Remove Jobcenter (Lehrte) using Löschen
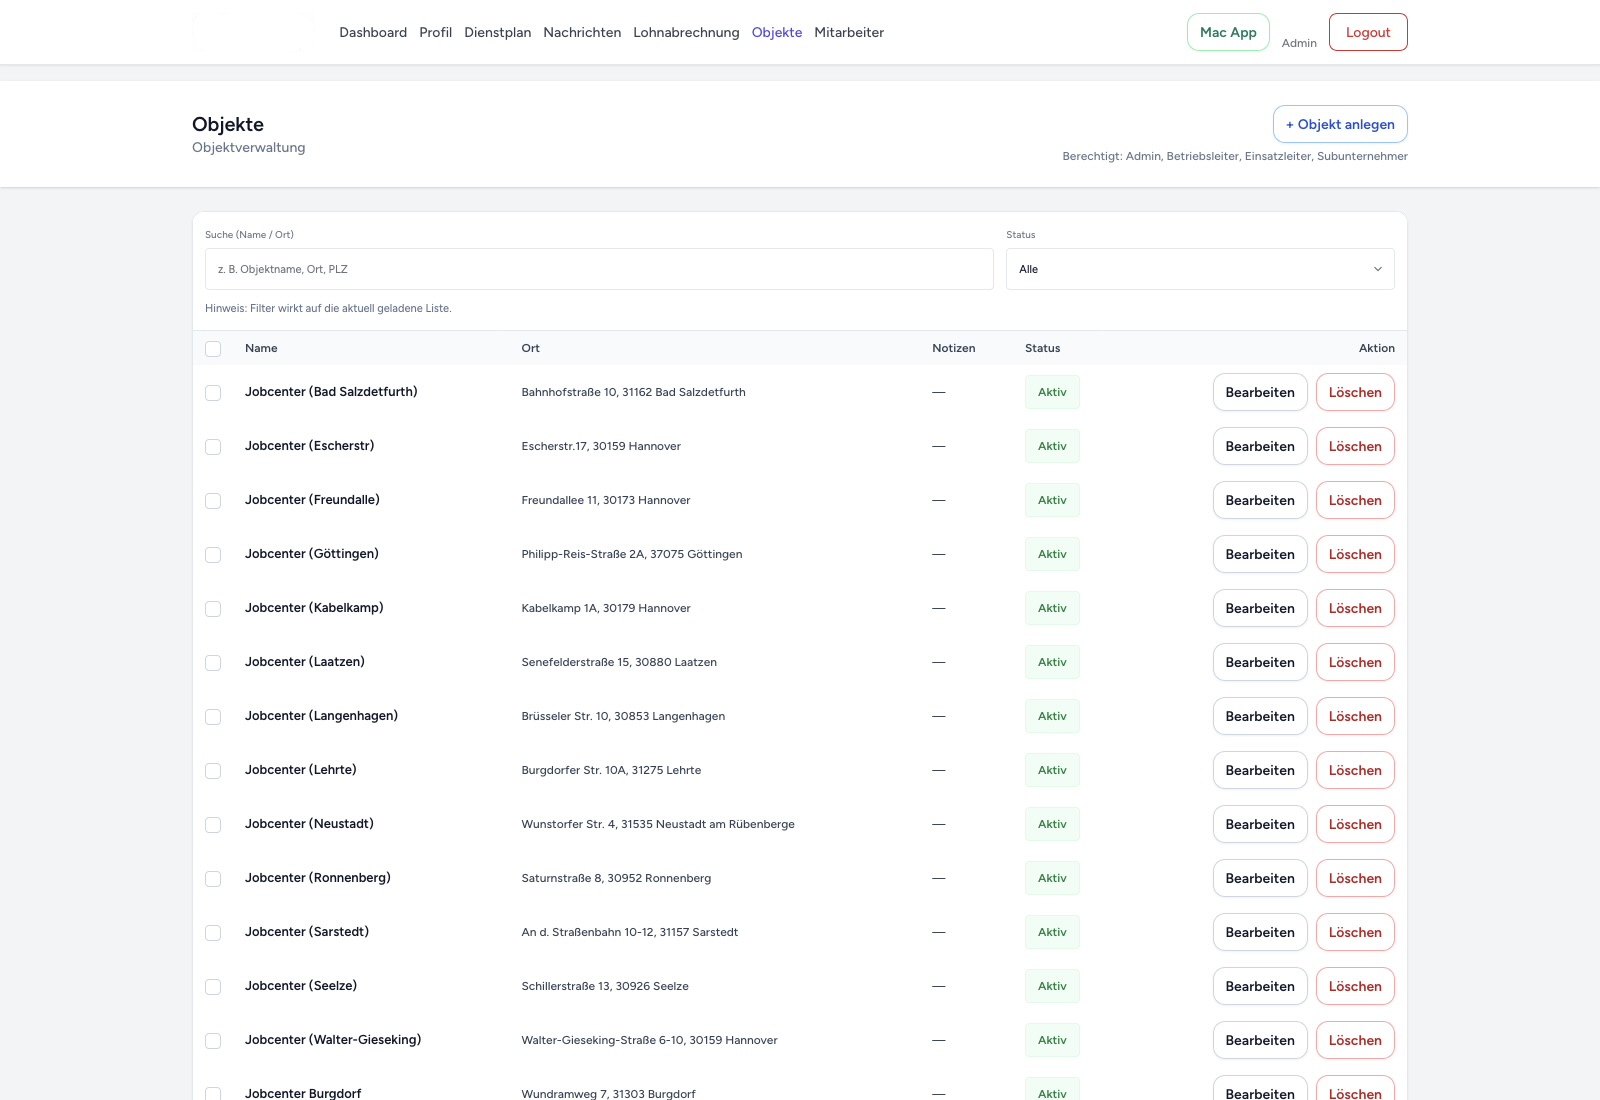 click(1355, 770)
